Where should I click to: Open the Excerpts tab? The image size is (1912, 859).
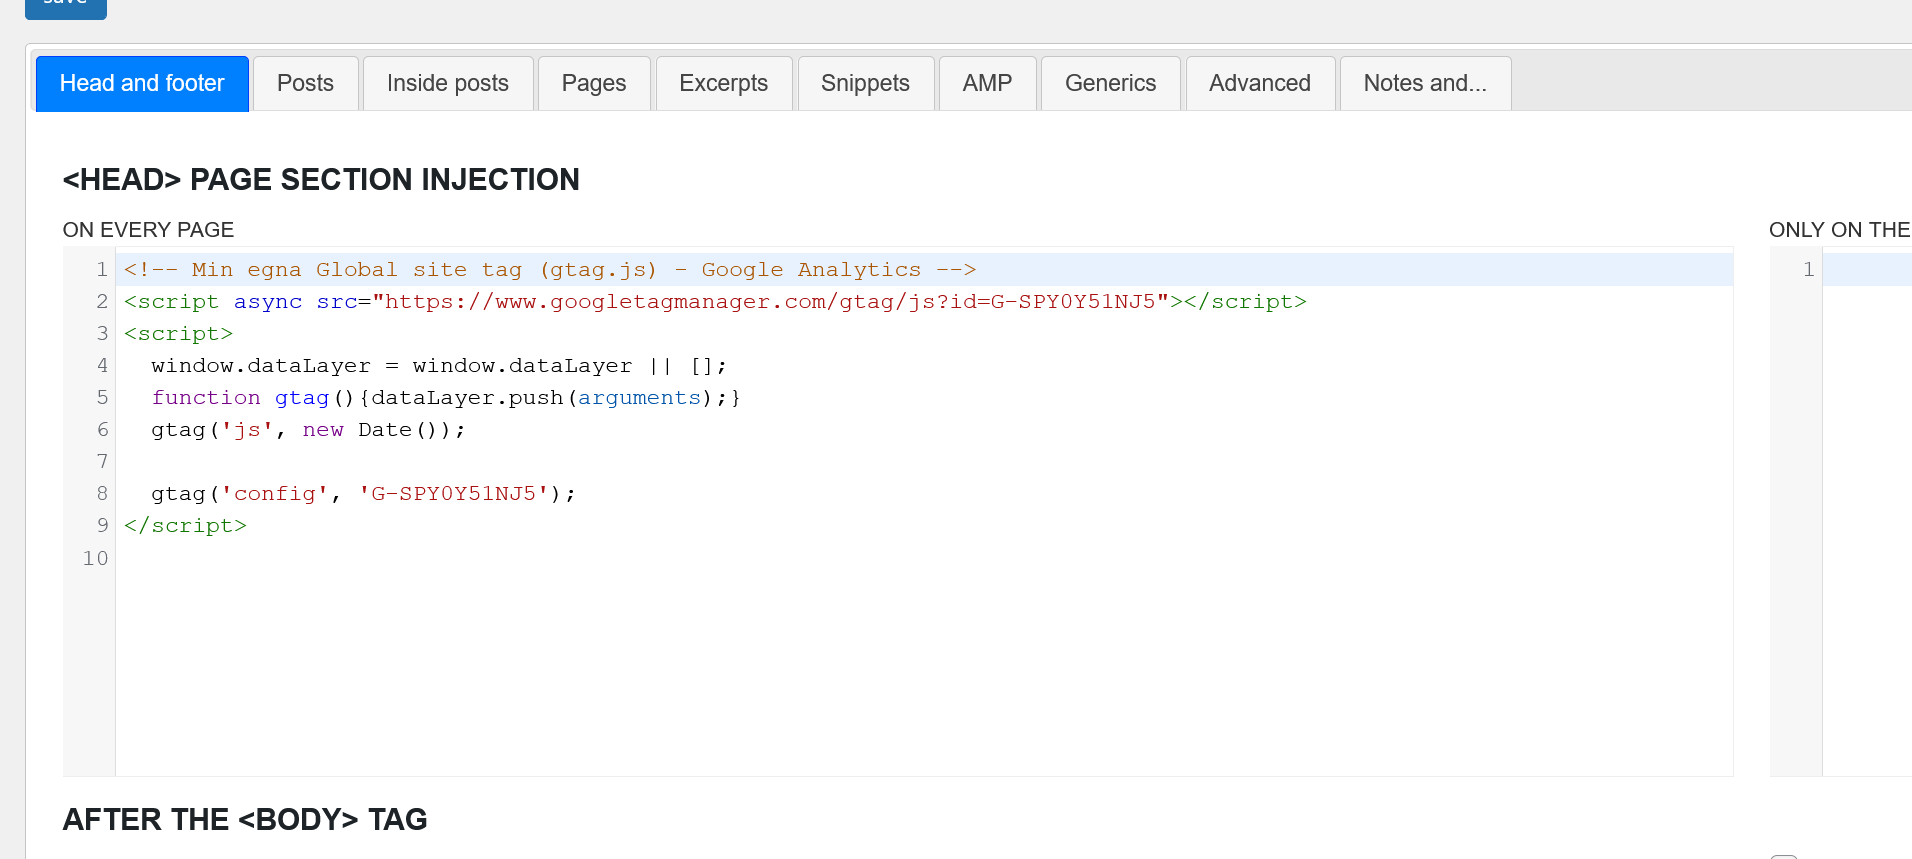pos(723,83)
